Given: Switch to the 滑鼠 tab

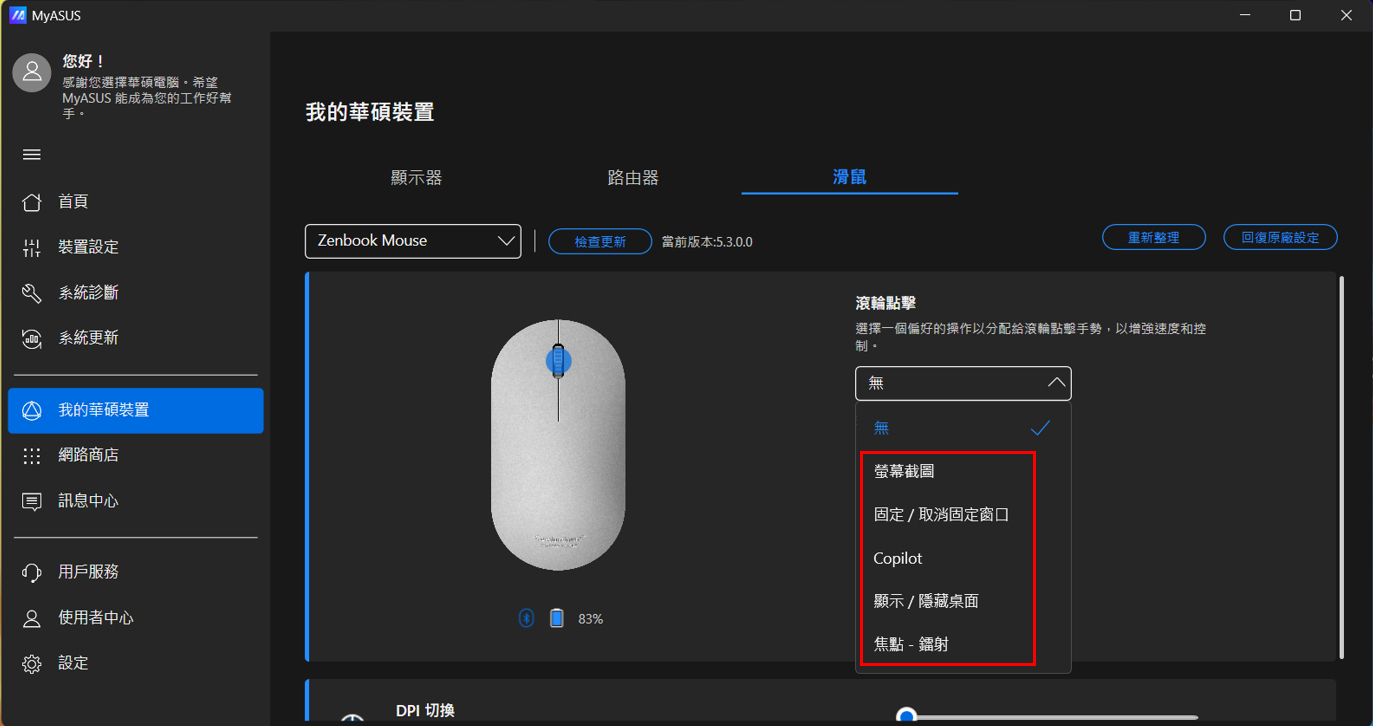Looking at the screenshot, I should [x=850, y=177].
